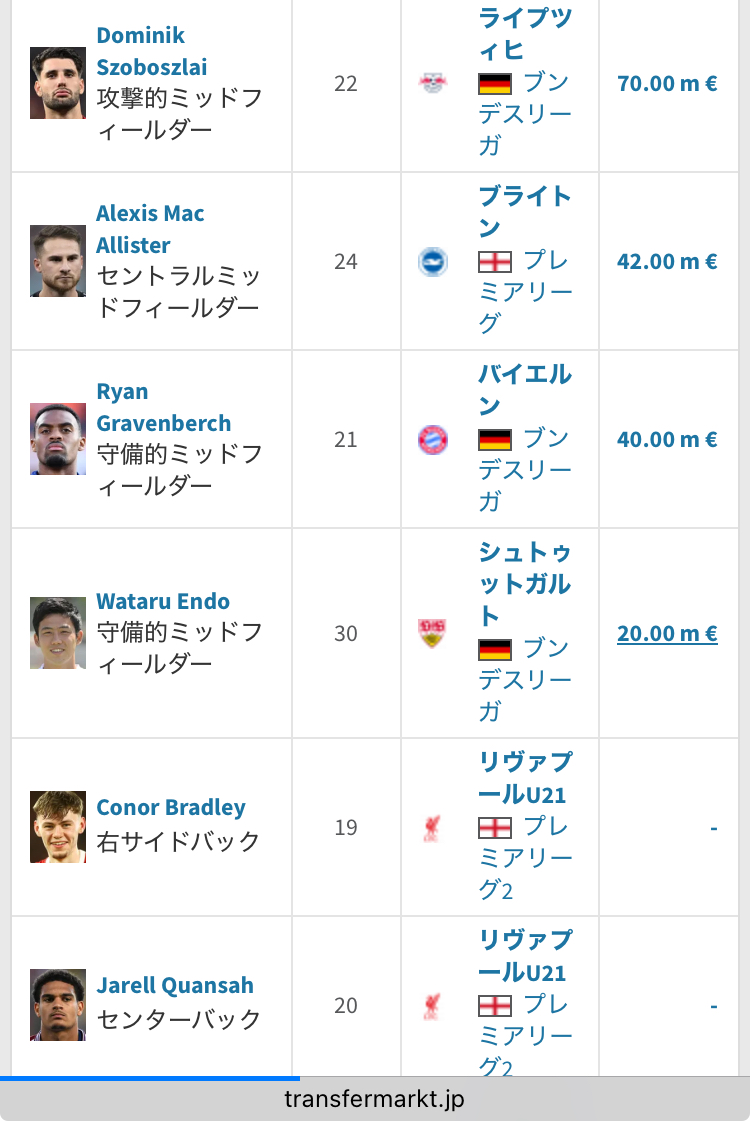The image size is (750, 1121).
Task: Click the Bayern Munich club crest
Action: pos(433,439)
